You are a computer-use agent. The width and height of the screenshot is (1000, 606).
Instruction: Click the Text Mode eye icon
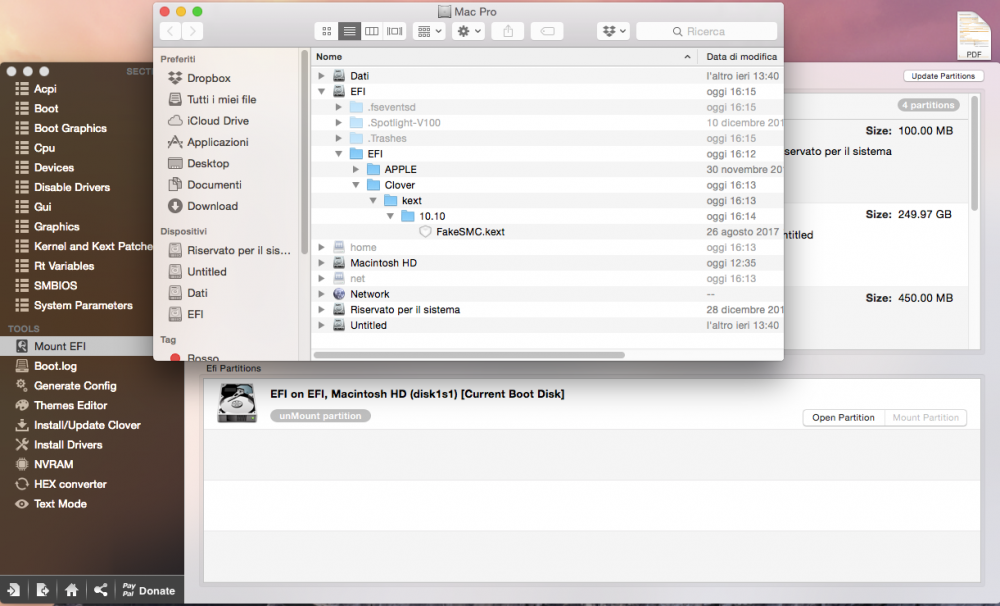22,504
